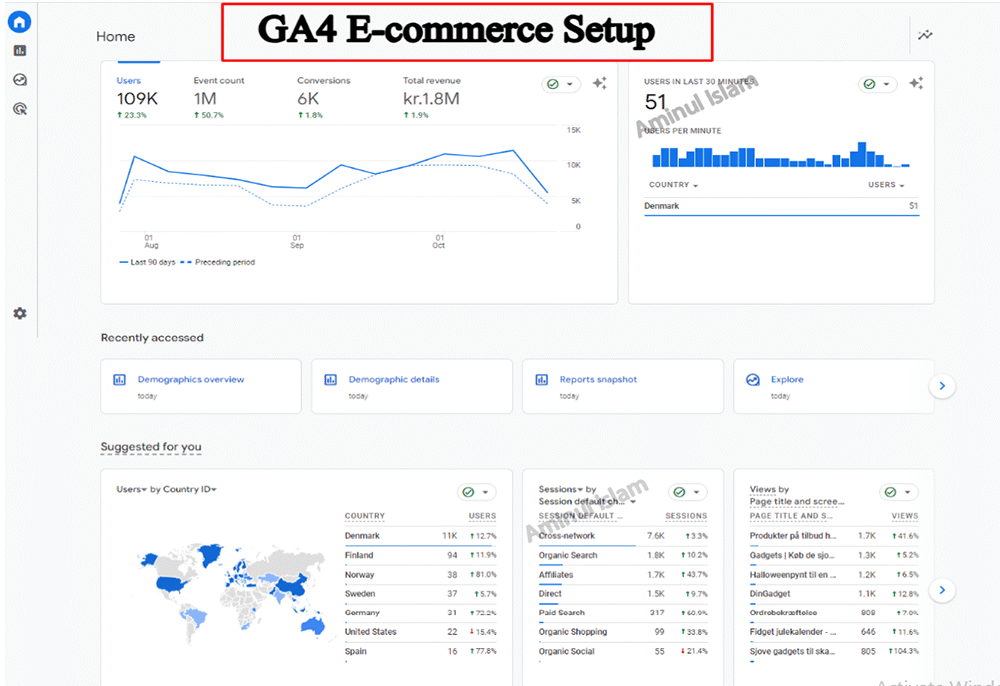1000x686 pixels.
Task: Click the 'Produkter på tilbud' page row
Action: pos(834,536)
